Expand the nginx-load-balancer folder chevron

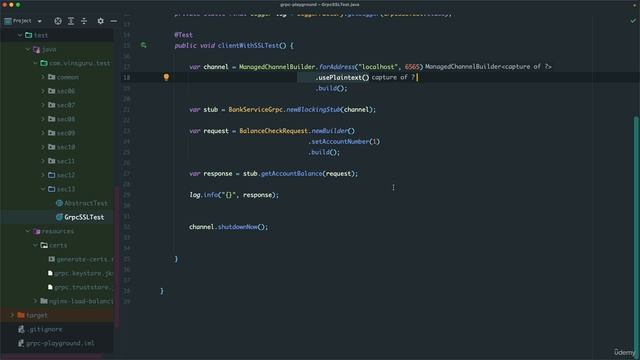pos(36,301)
